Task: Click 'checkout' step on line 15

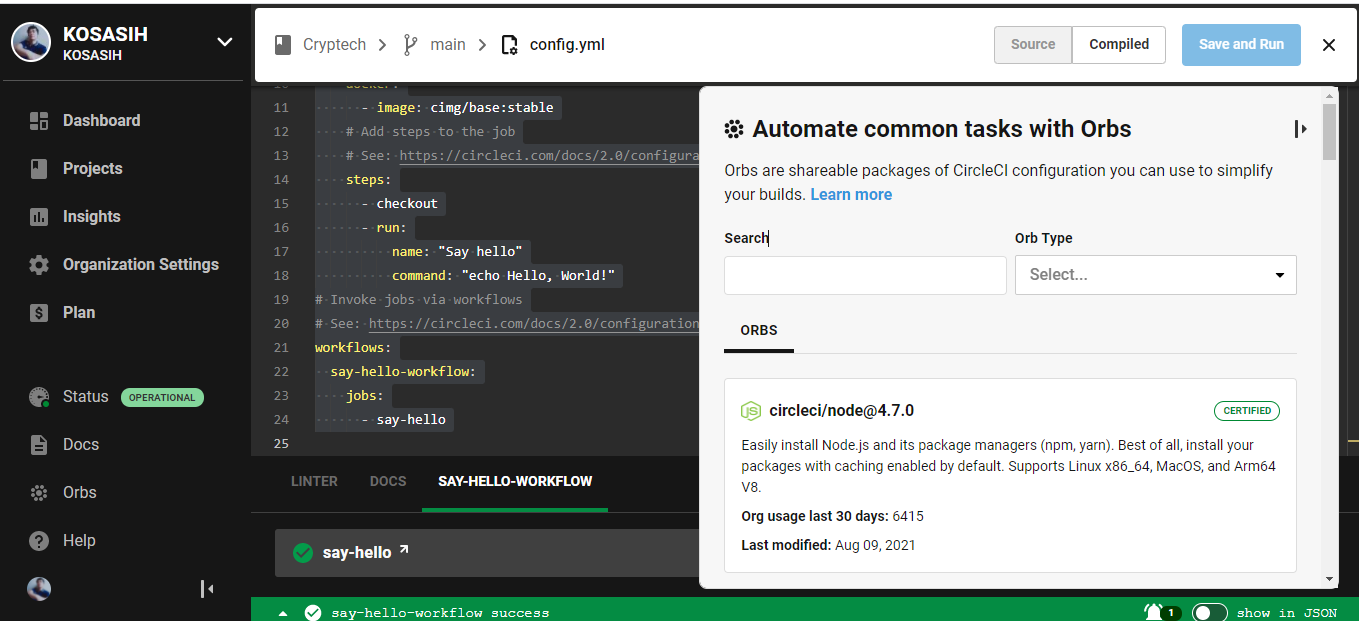Action: [x=407, y=204]
